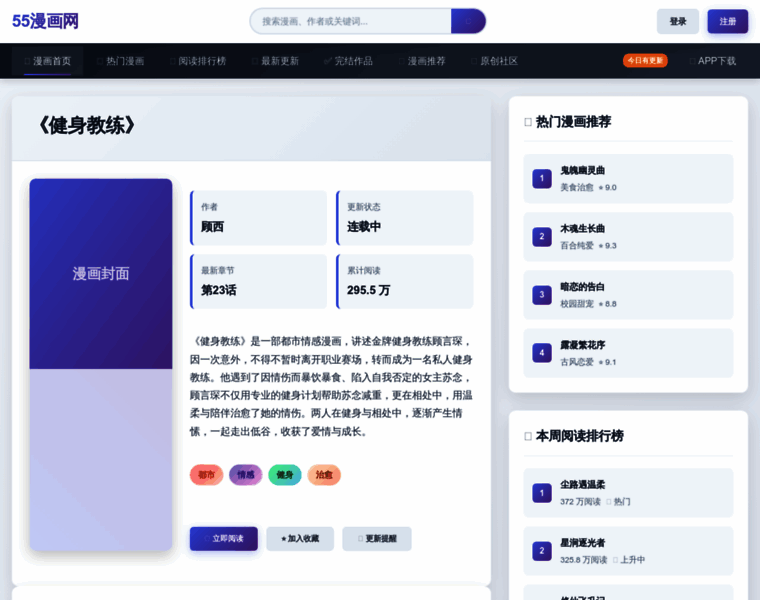This screenshot has height=600, width=760.
Task: Click rank 3 badge for 暗恋的告白
Action: tap(542, 295)
